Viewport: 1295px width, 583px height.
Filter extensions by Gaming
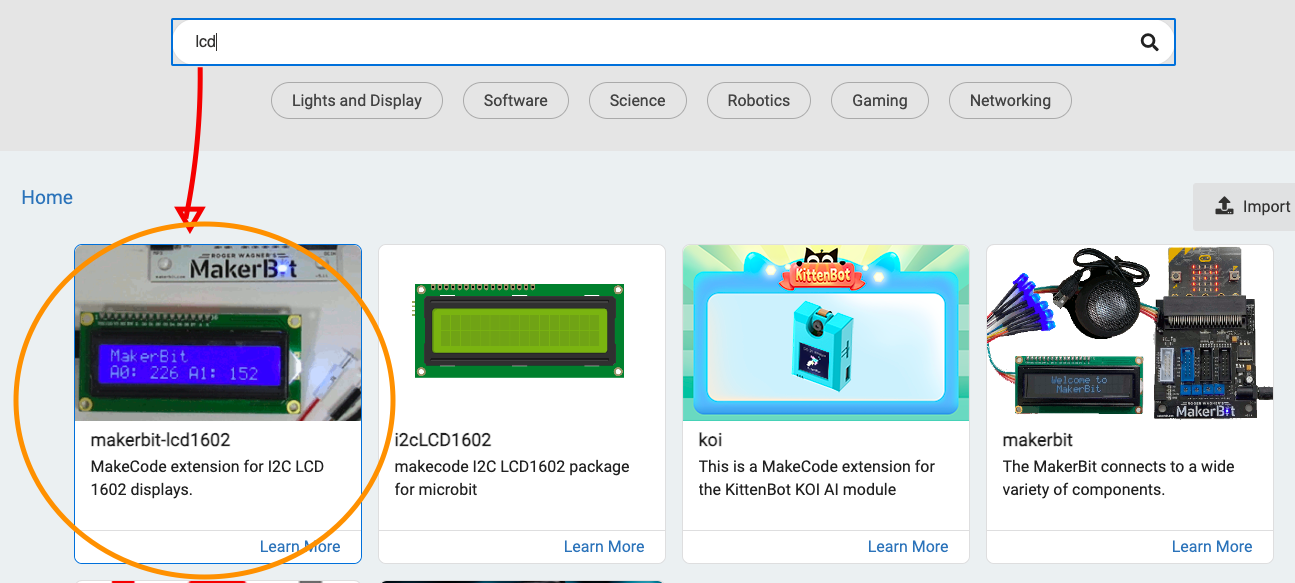tap(880, 100)
